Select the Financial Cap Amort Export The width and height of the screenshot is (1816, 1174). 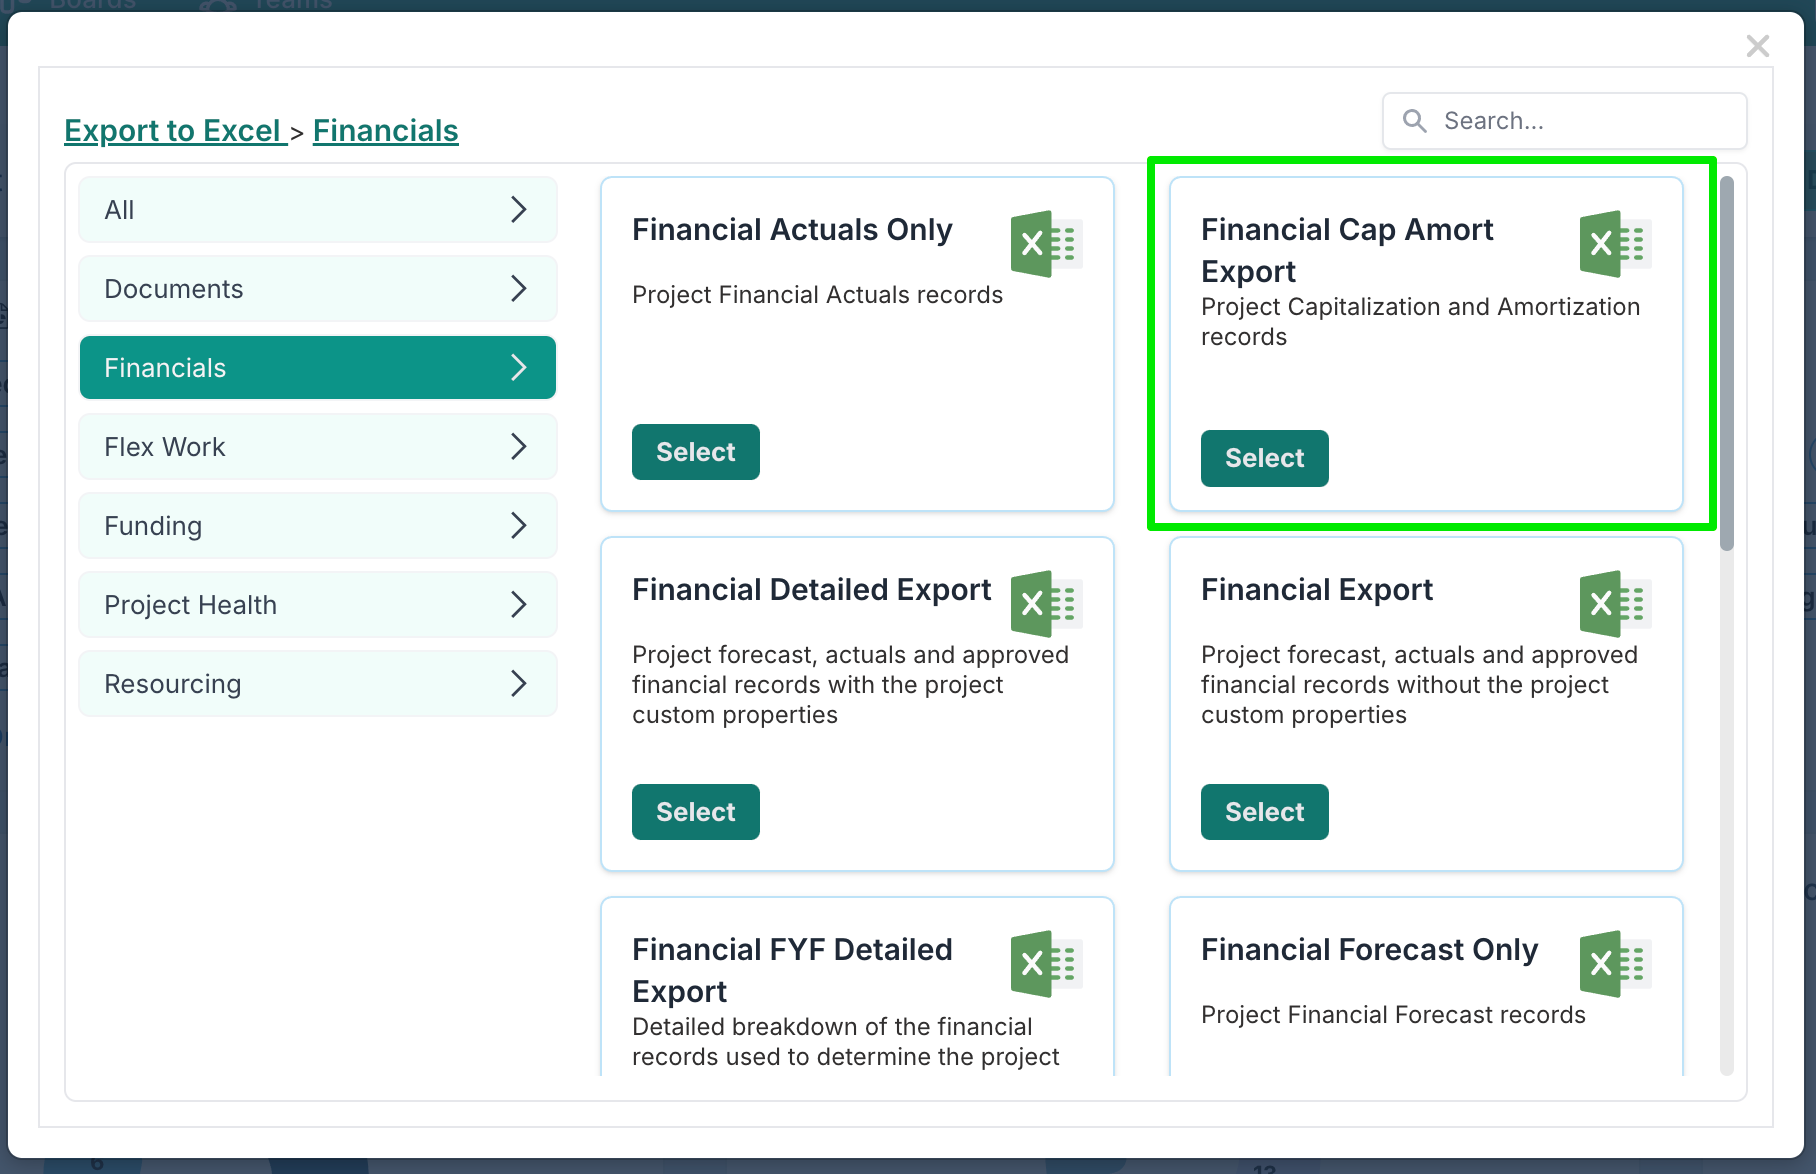pos(1265,458)
